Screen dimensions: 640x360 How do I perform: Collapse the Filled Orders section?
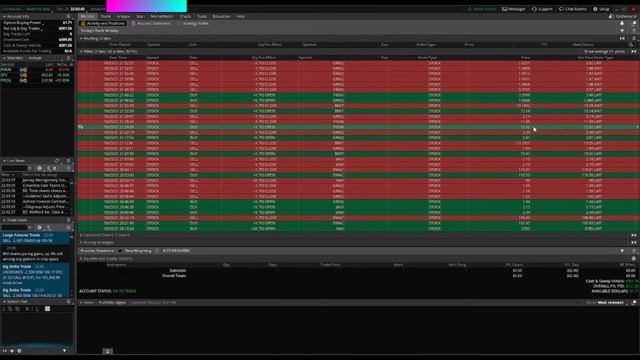(x=81, y=52)
